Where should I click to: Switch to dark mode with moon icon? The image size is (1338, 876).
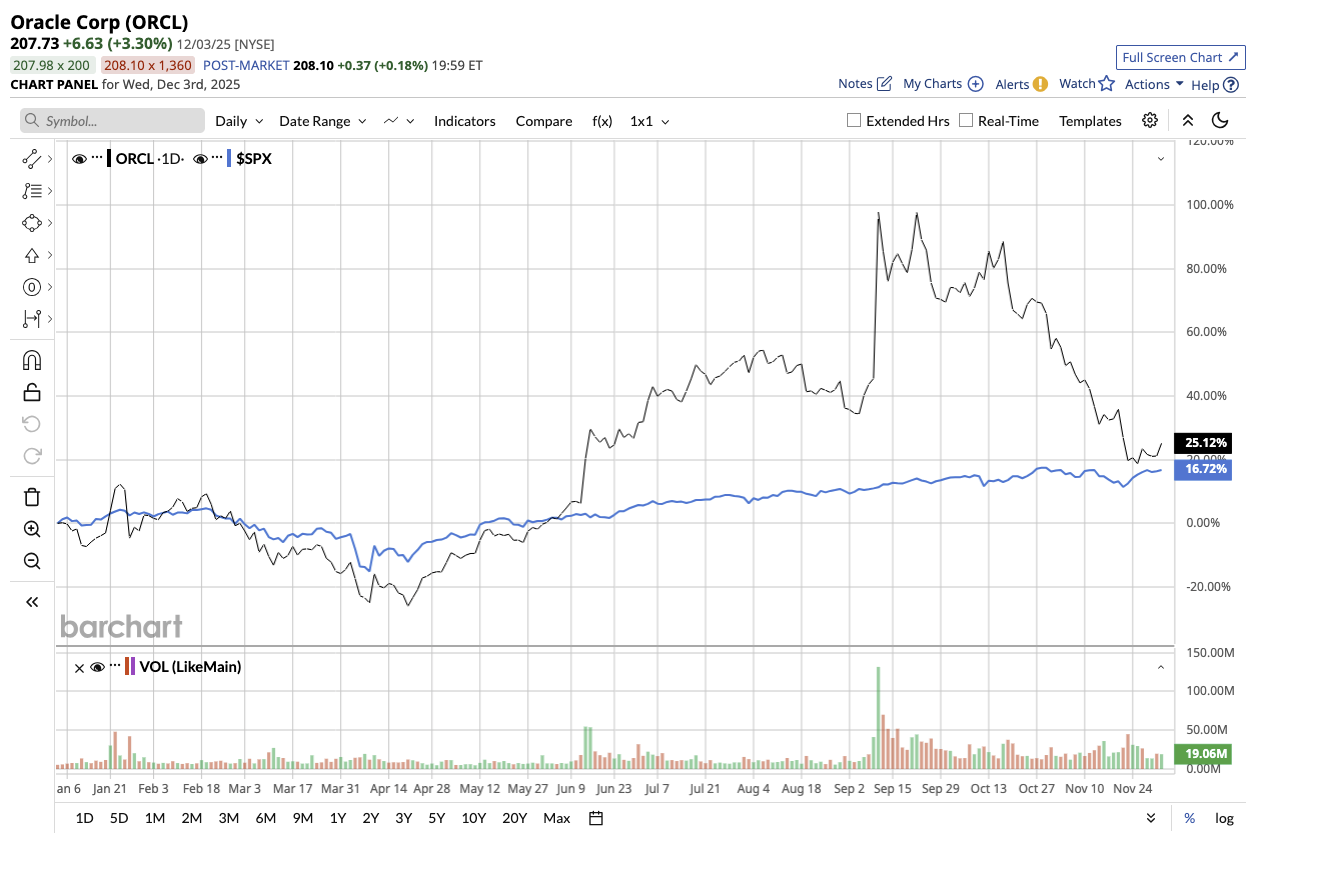1220,120
